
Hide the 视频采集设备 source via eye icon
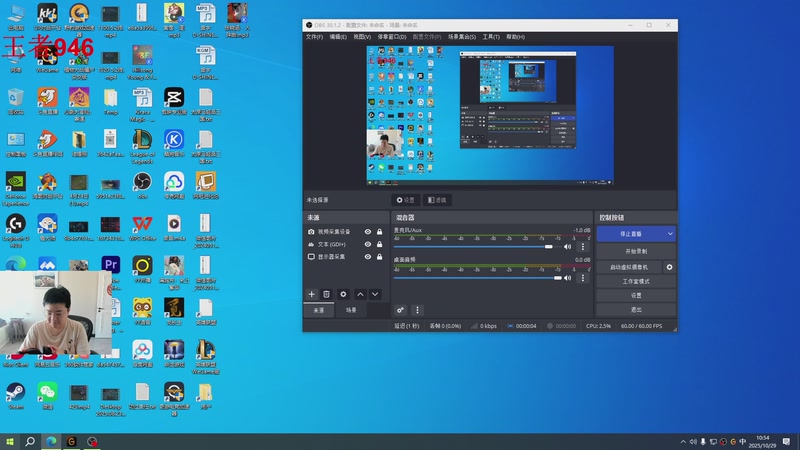pos(367,232)
